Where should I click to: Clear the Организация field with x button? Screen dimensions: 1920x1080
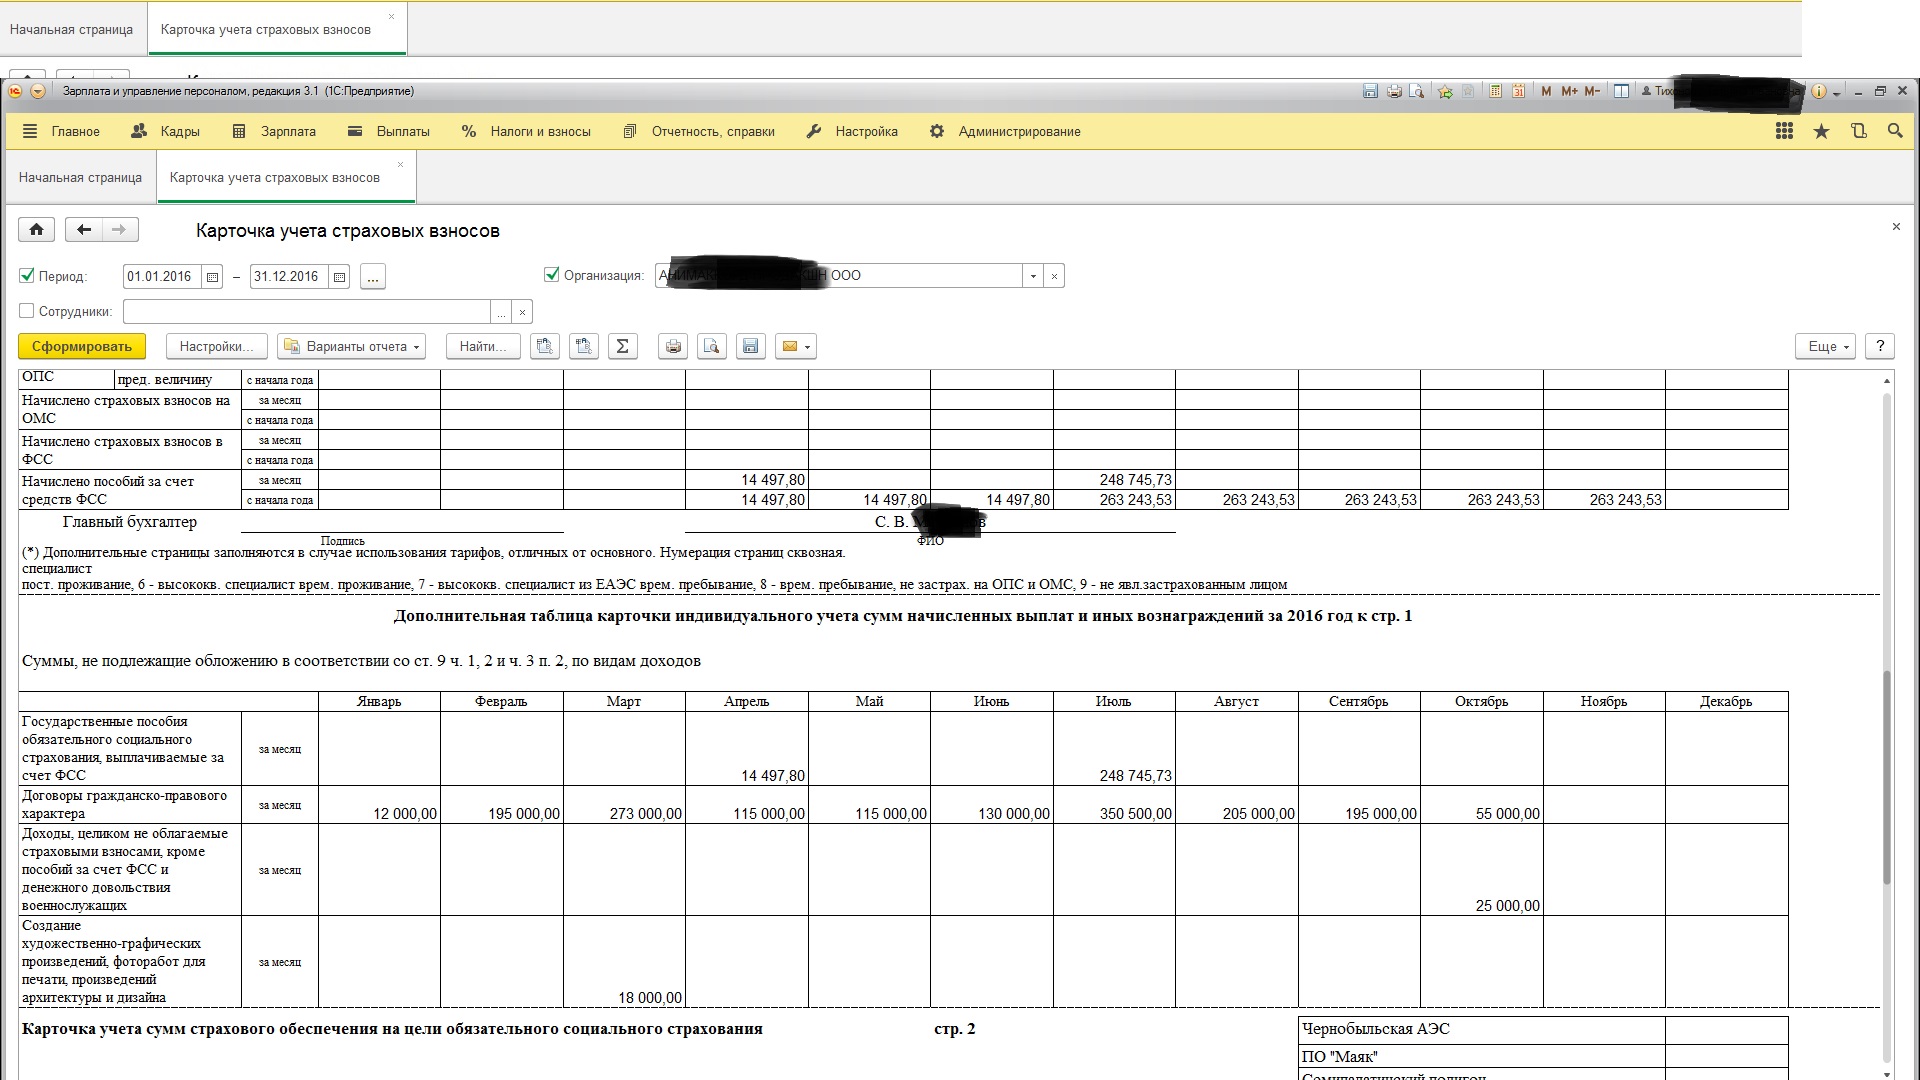point(1054,276)
